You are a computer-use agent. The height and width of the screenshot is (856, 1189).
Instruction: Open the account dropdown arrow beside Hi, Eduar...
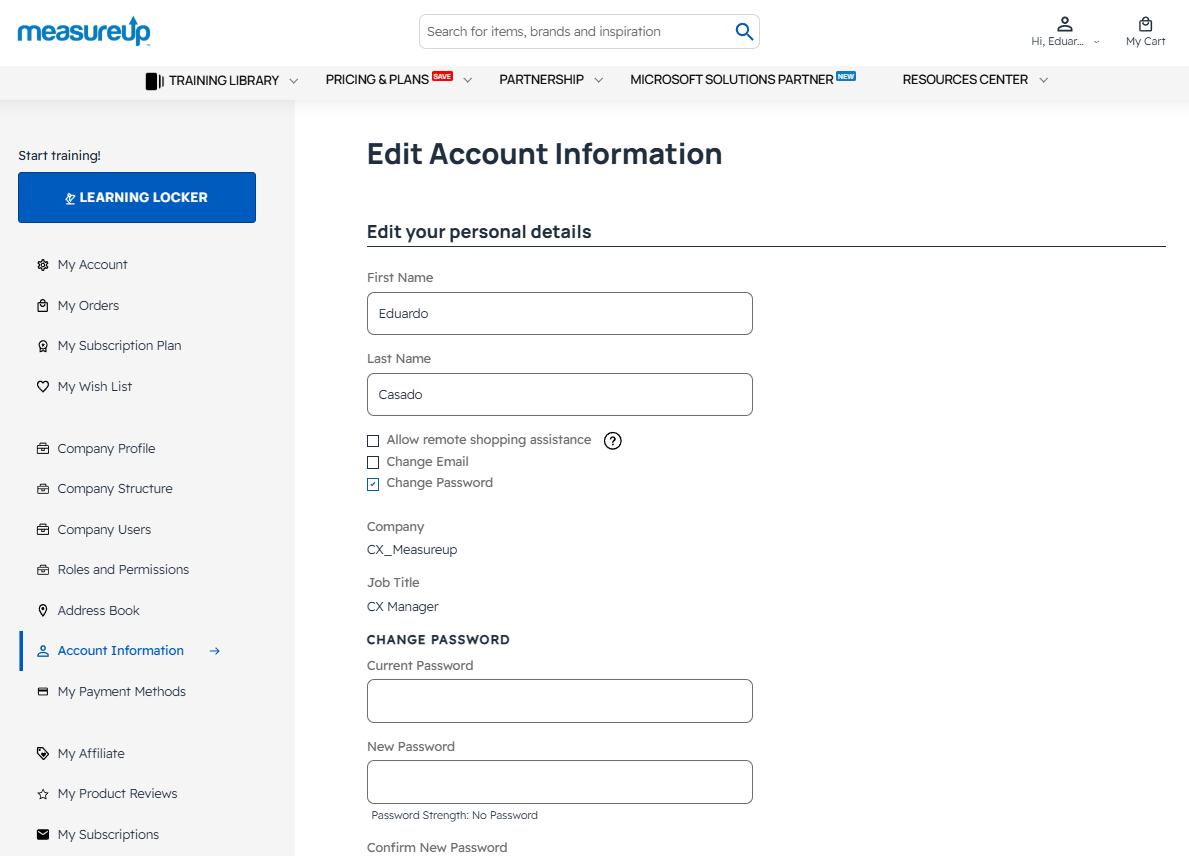coord(1096,42)
